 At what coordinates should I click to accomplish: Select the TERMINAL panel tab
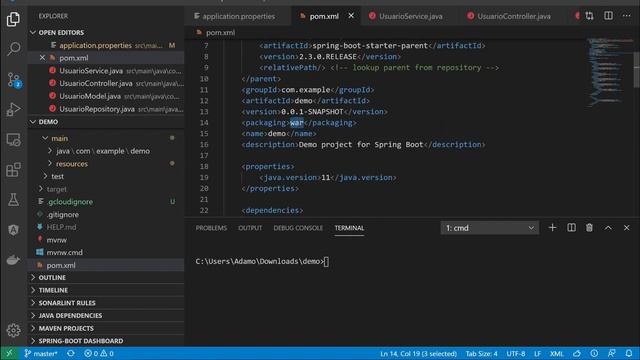(349, 228)
